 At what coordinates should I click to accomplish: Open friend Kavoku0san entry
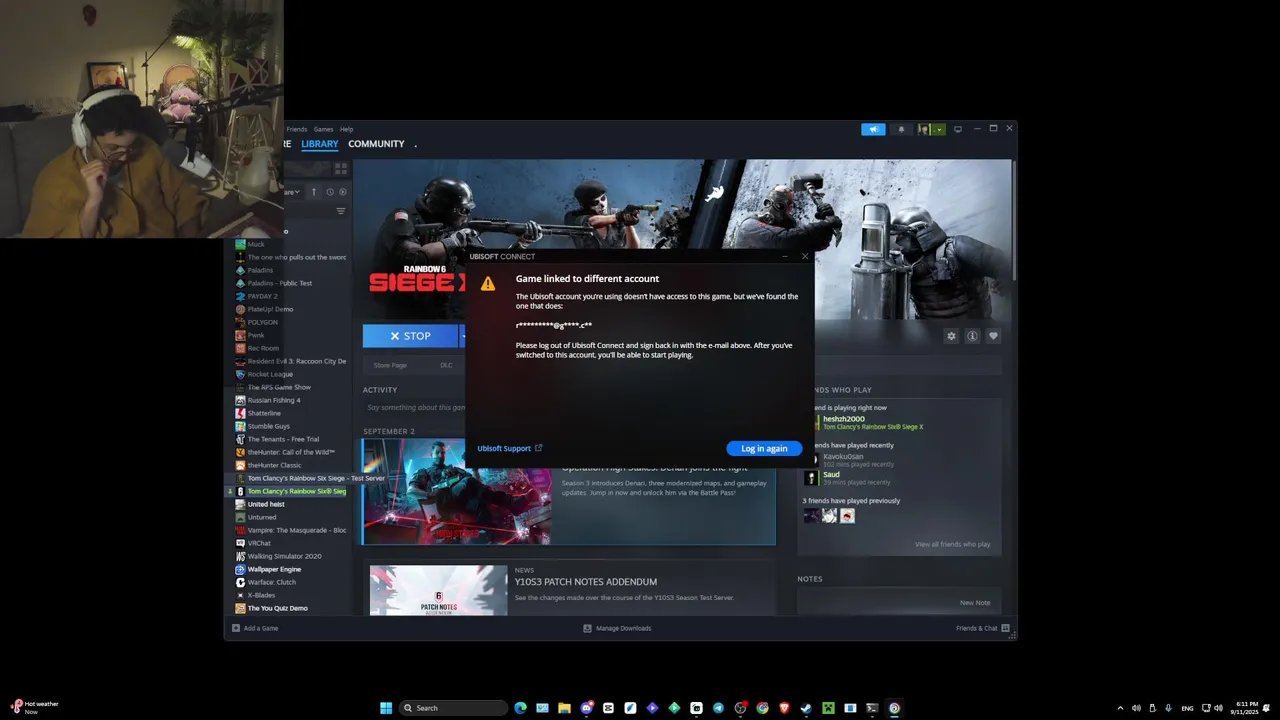tap(843, 456)
